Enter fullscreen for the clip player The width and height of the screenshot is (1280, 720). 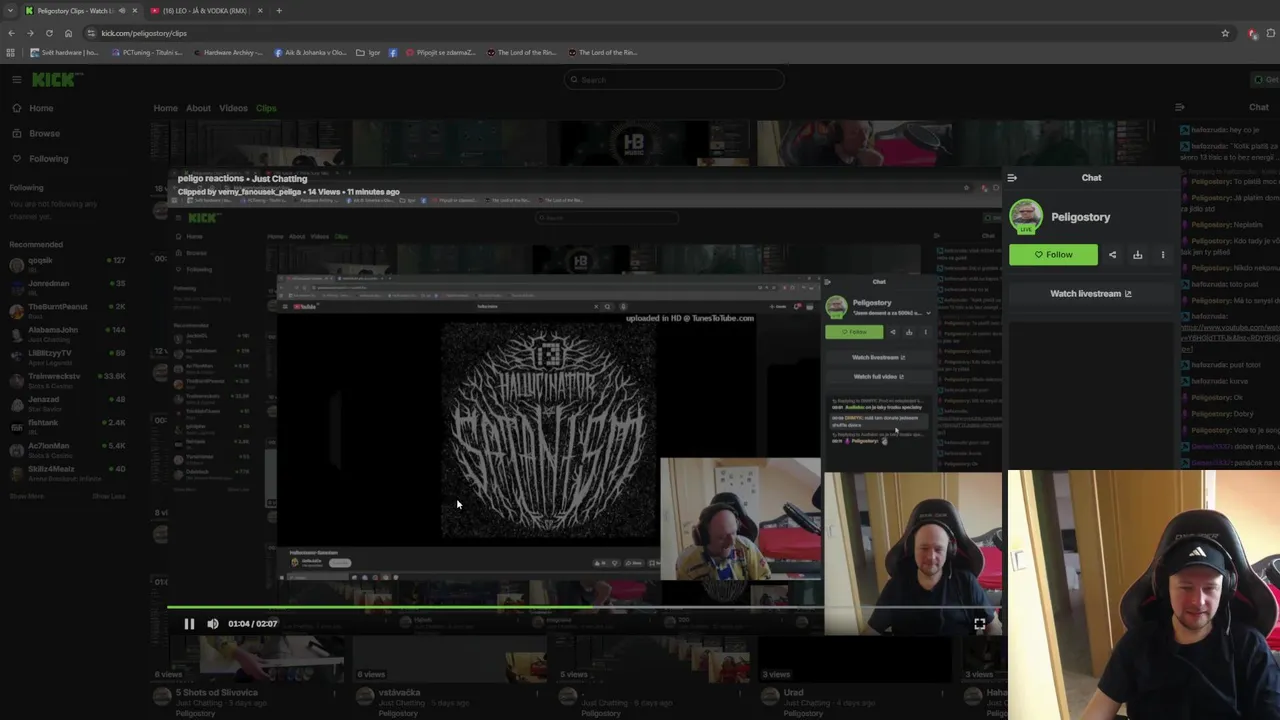click(x=980, y=624)
